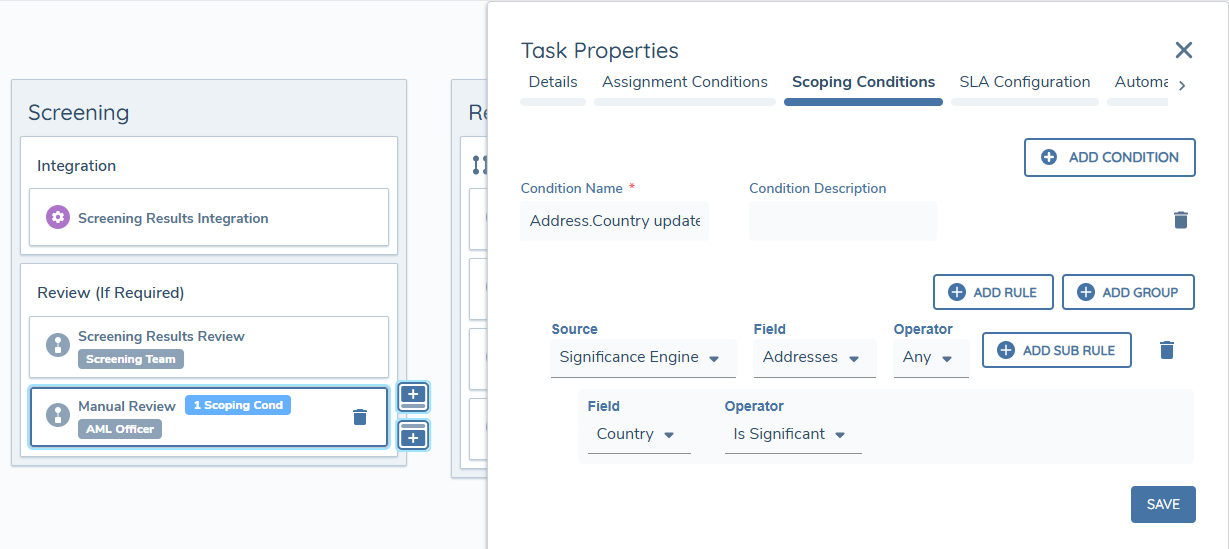Click the Condition Description input field
The height and width of the screenshot is (549, 1229).
(842, 221)
